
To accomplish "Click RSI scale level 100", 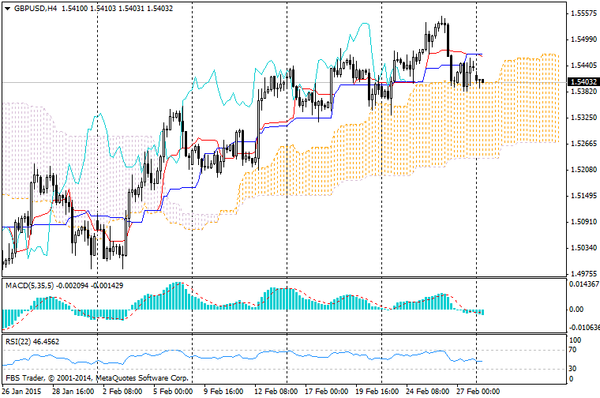I will [x=576, y=340].
